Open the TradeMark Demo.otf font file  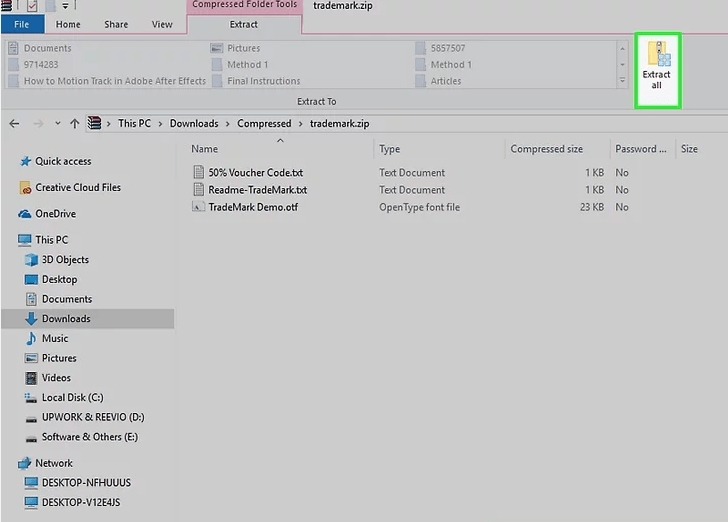(252, 207)
